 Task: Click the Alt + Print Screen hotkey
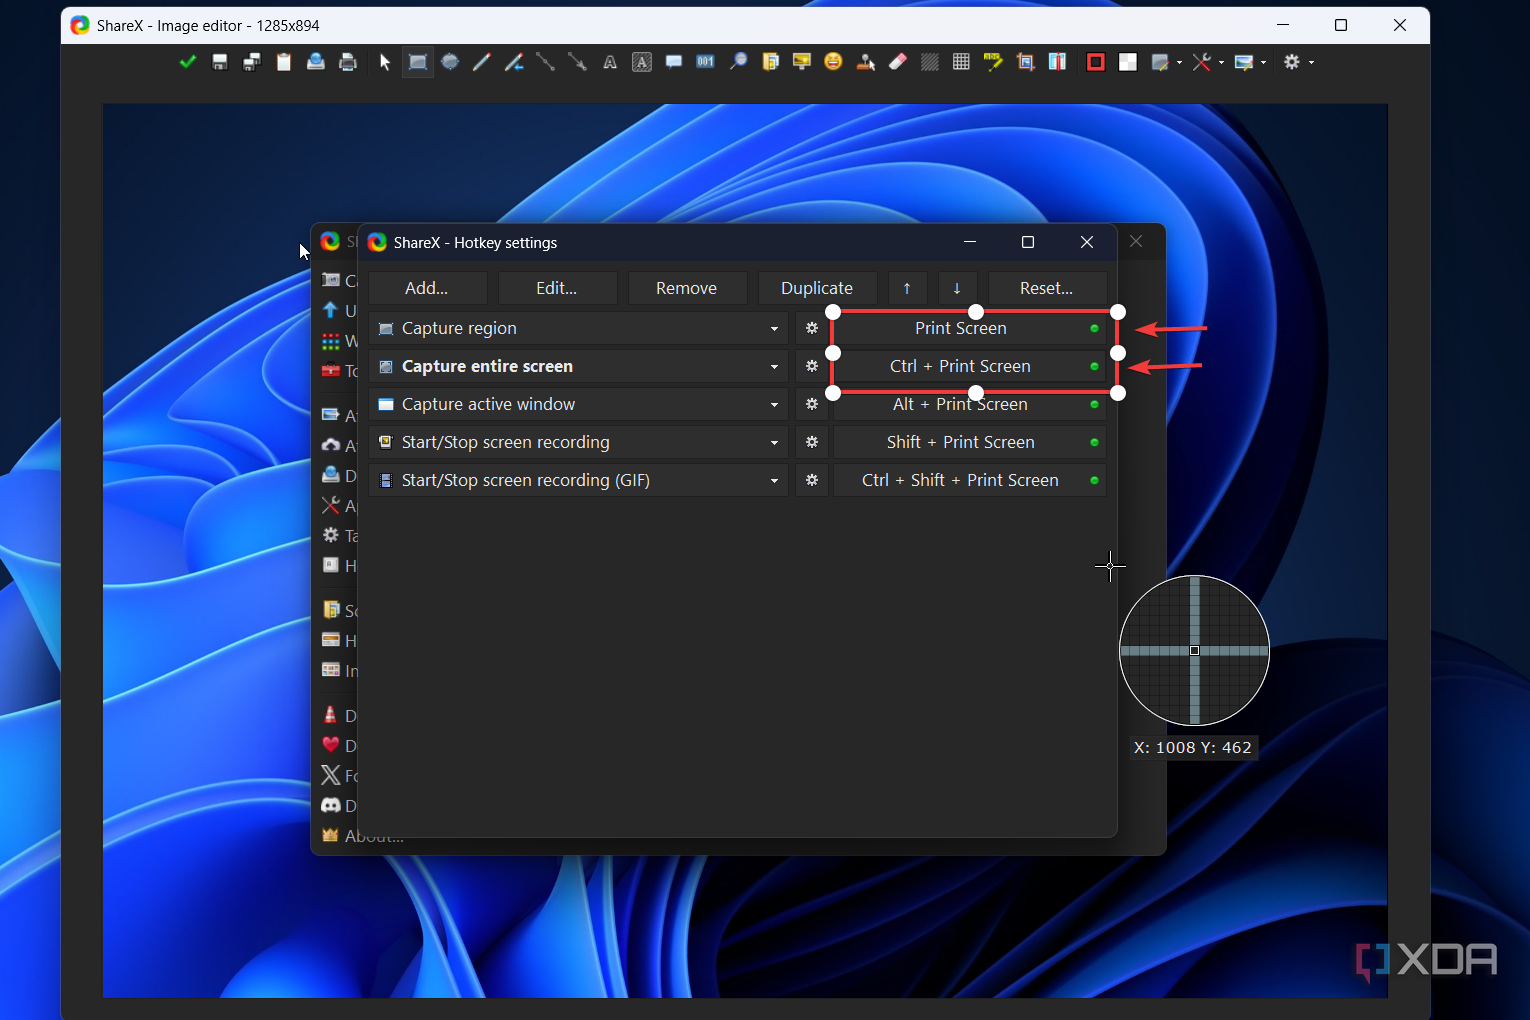[x=970, y=404]
